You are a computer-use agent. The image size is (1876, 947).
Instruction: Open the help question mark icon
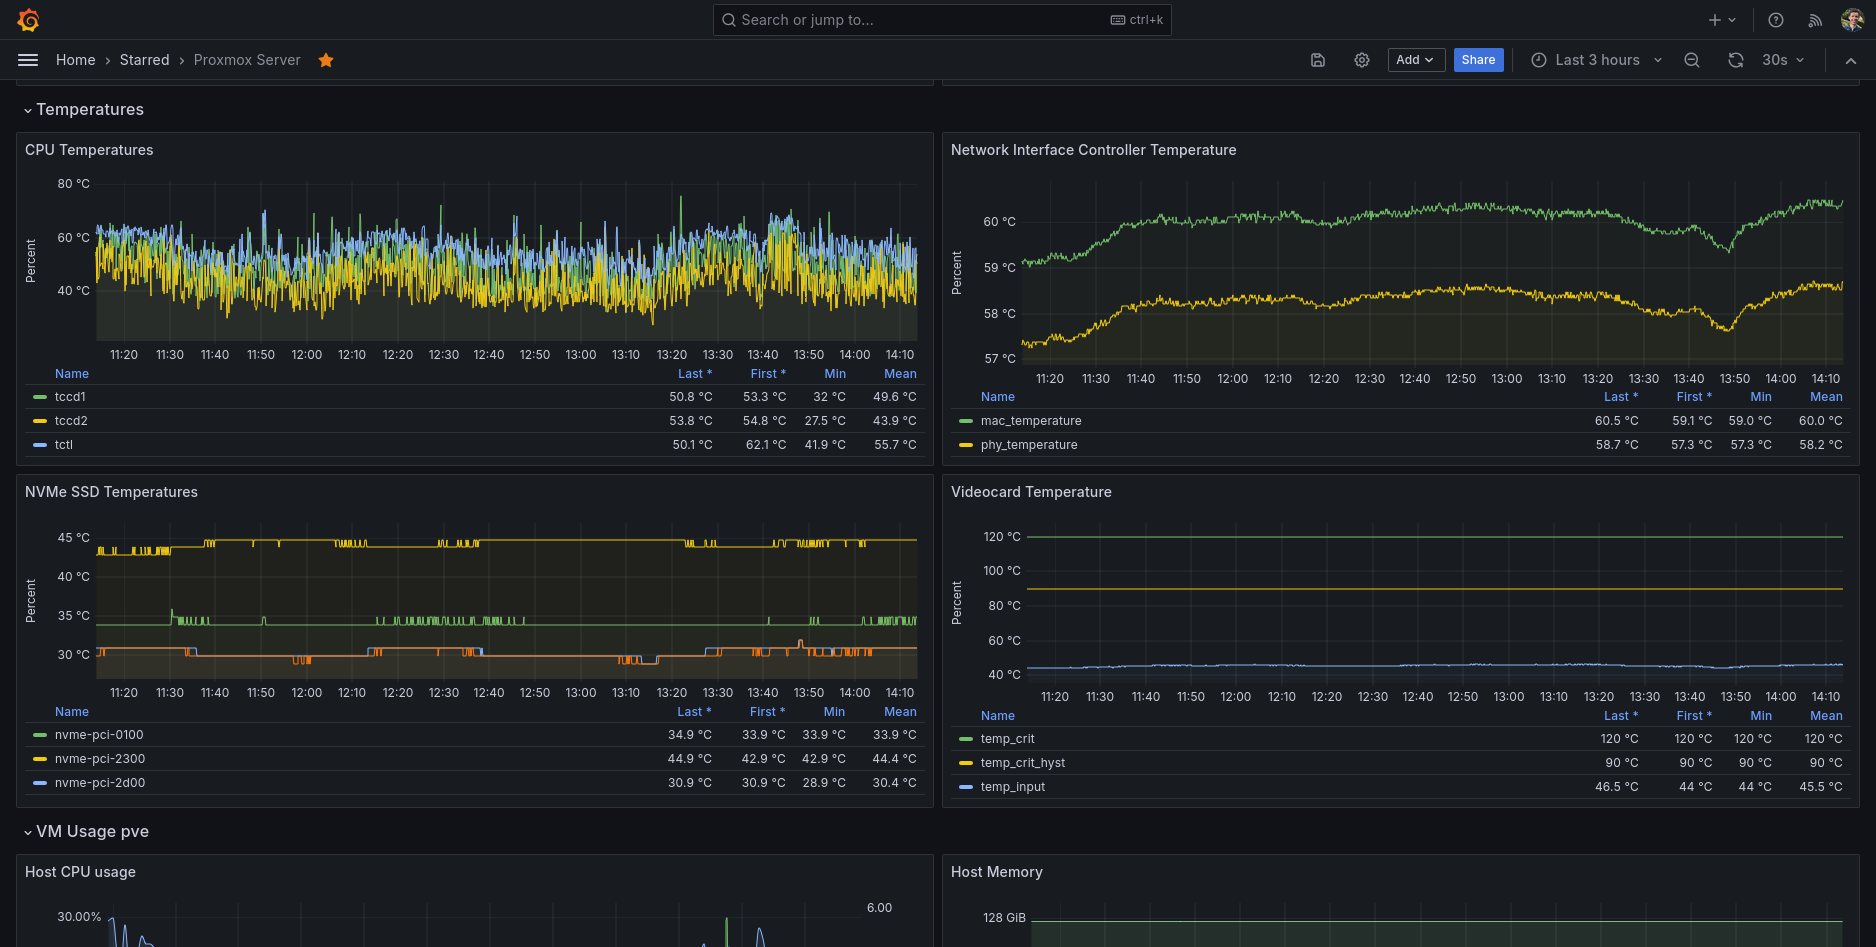(x=1776, y=20)
